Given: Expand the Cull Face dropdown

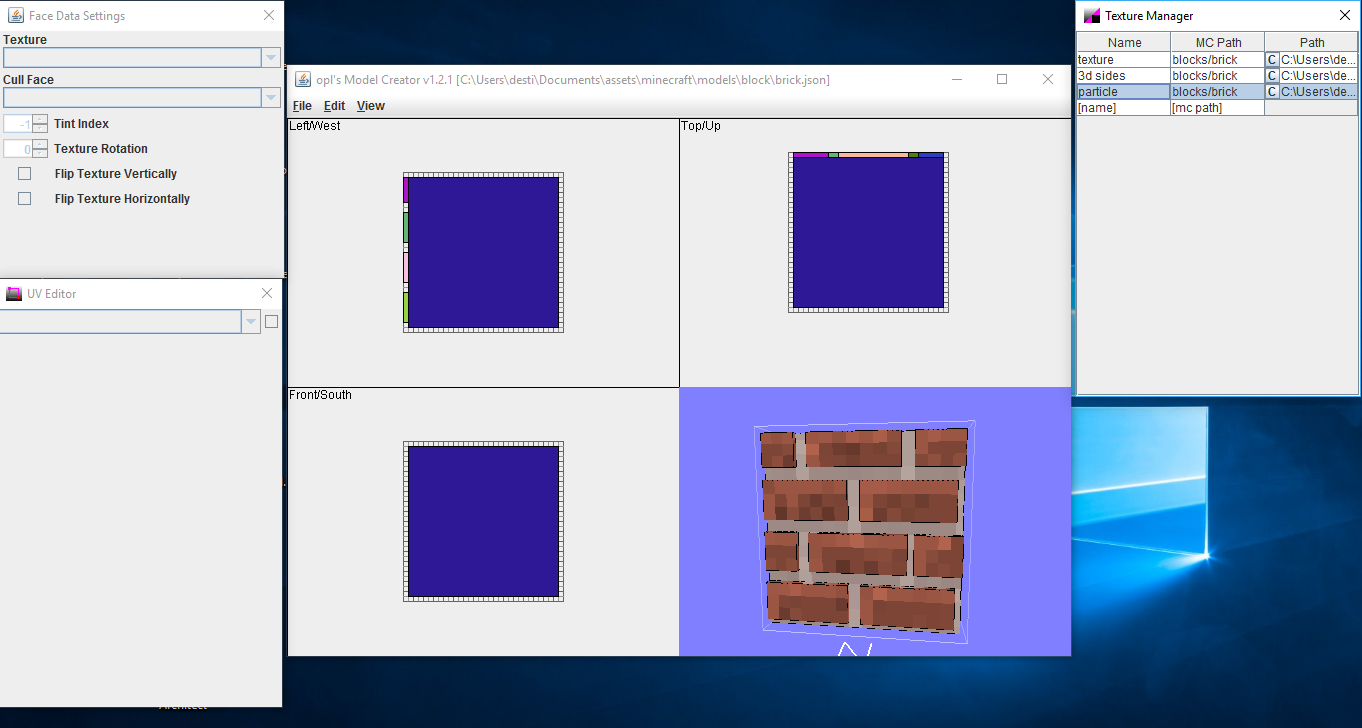Looking at the screenshot, I should coord(270,97).
